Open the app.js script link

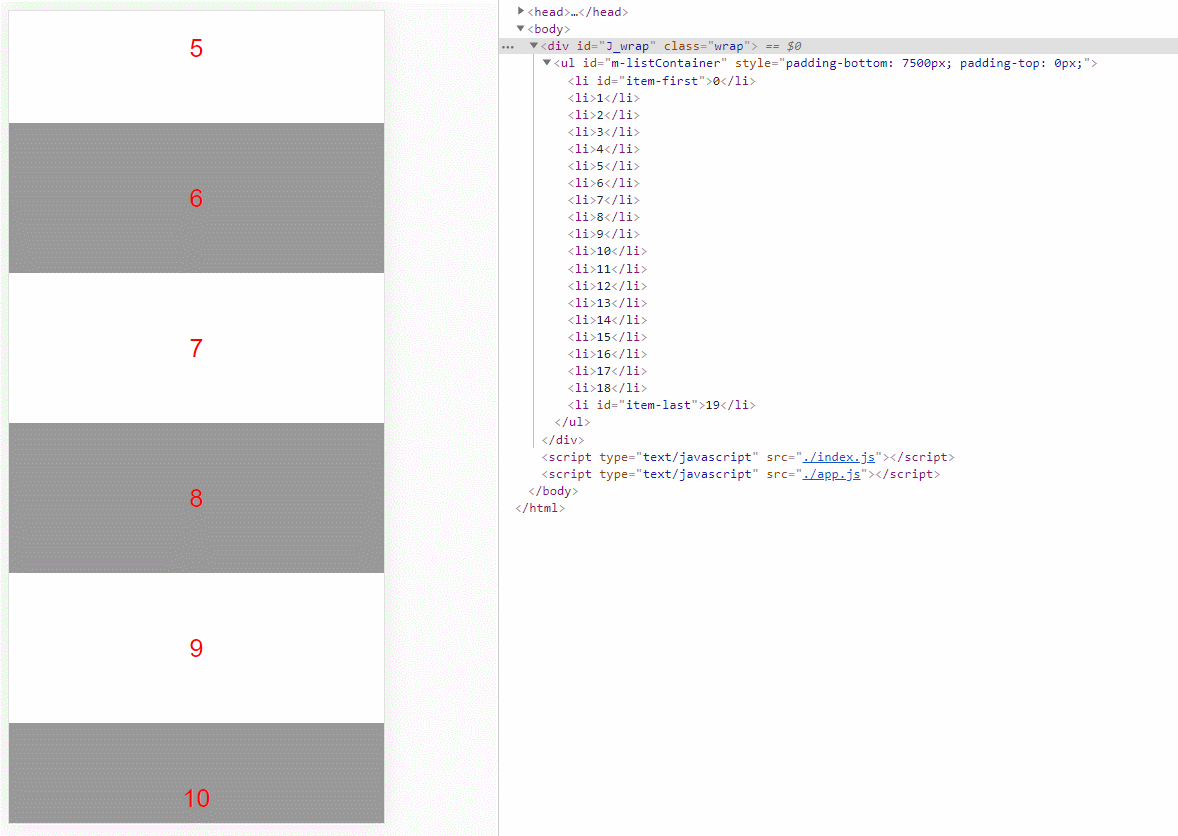click(831, 474)
